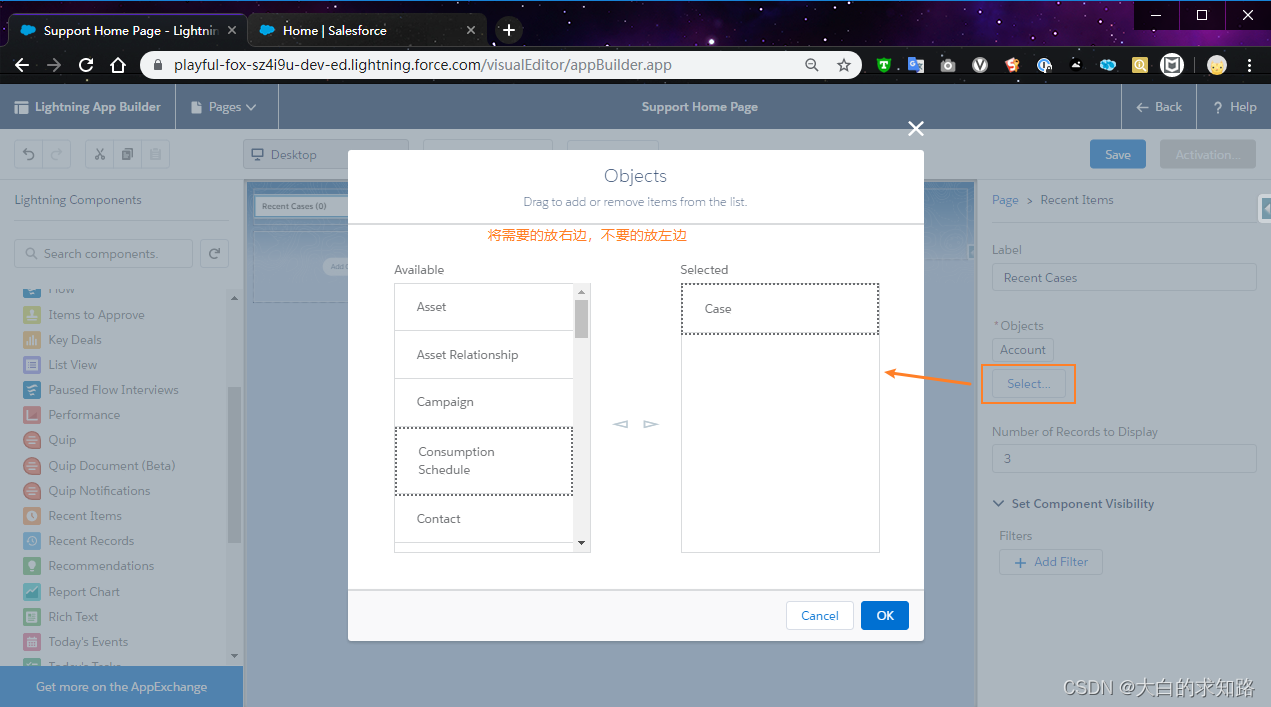Image resolution: width=1271 pixels, height=707 pixels.
Task: Select Asset Relationship in the Available list
Action: (x=484, y=355)
